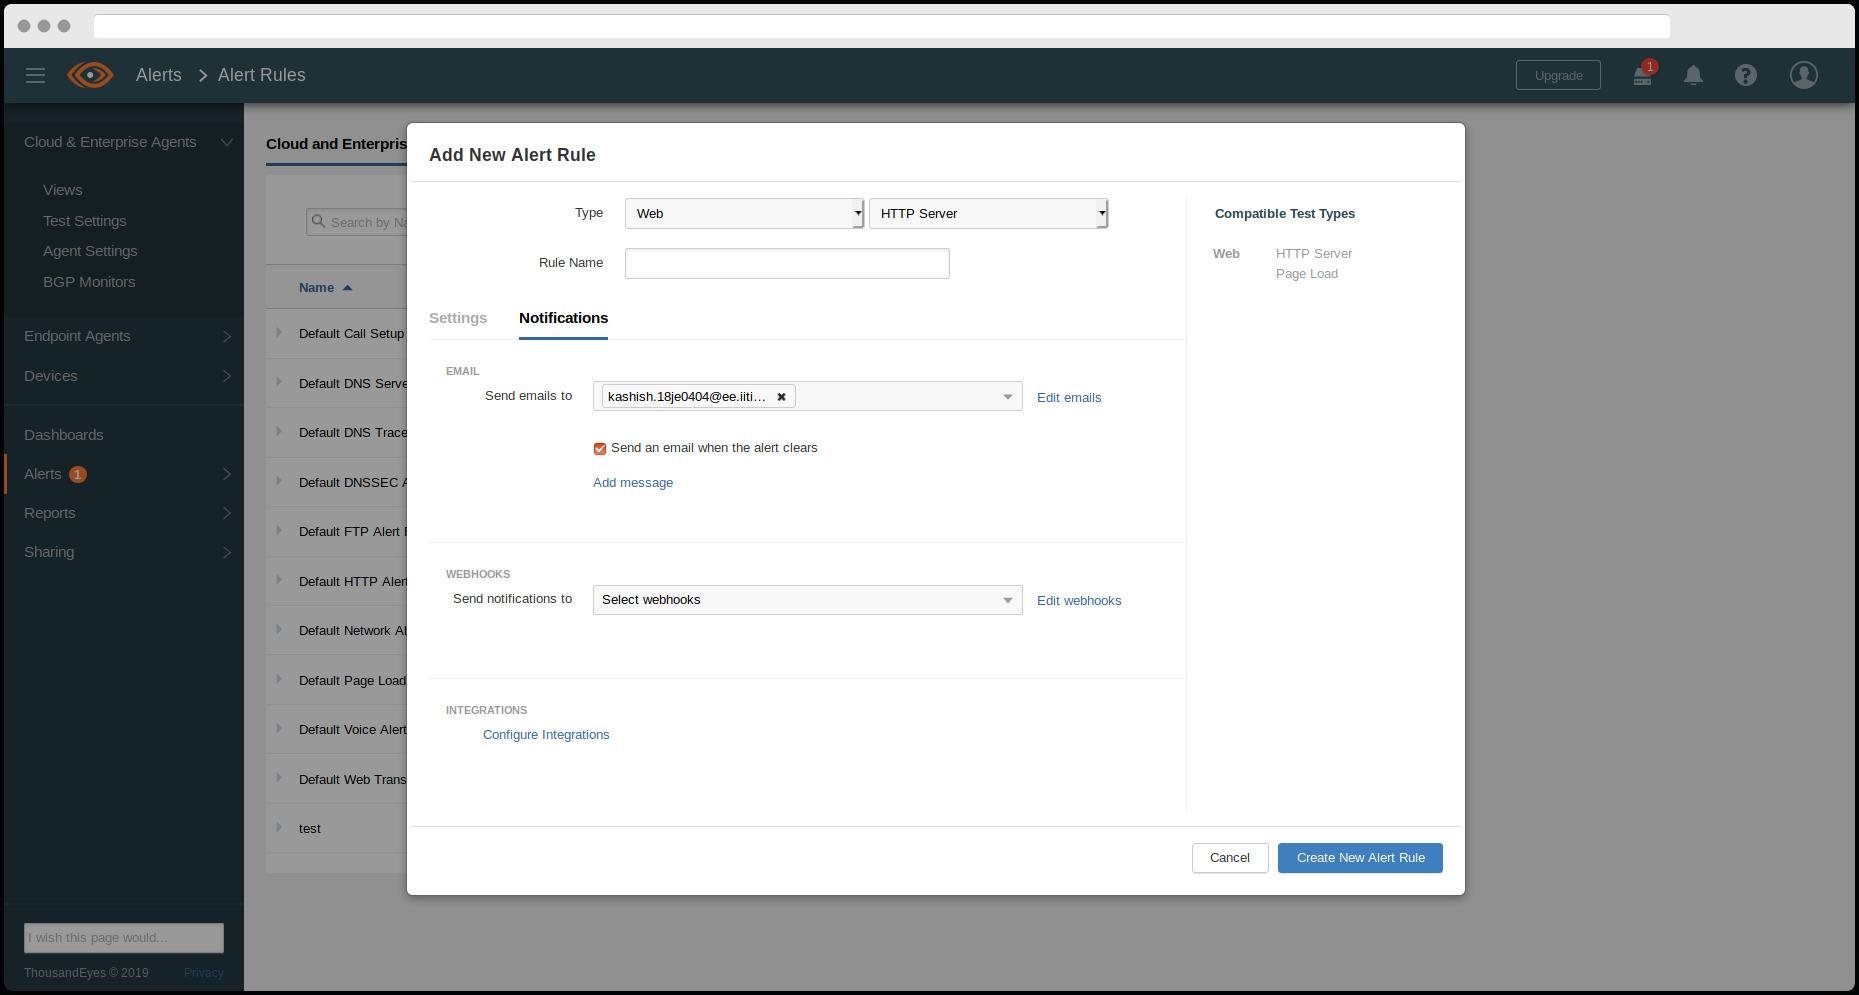Select the Notifications tab
Viewport: 1859px width, 995px height.
pos(563,318)
